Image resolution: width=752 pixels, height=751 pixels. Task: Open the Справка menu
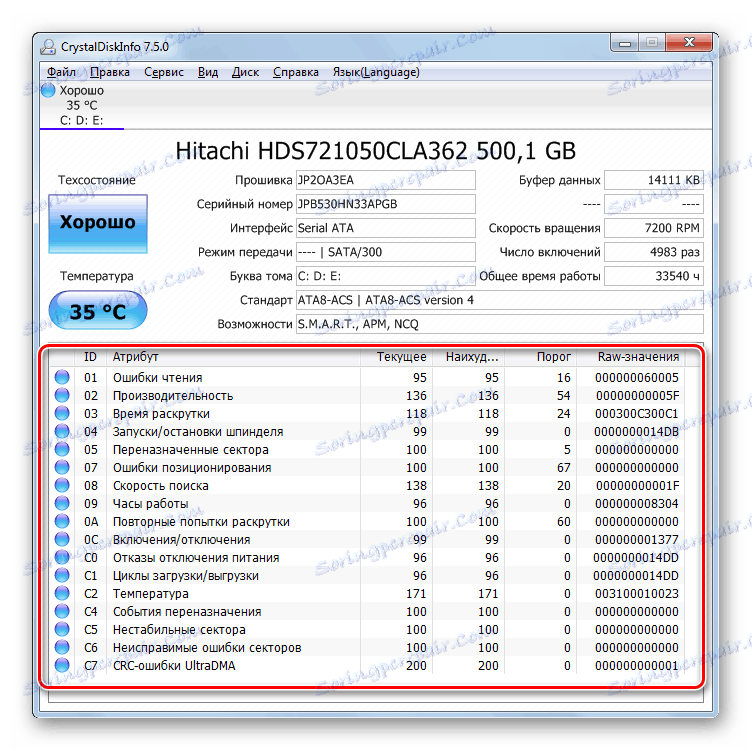(x=296, y=72)
